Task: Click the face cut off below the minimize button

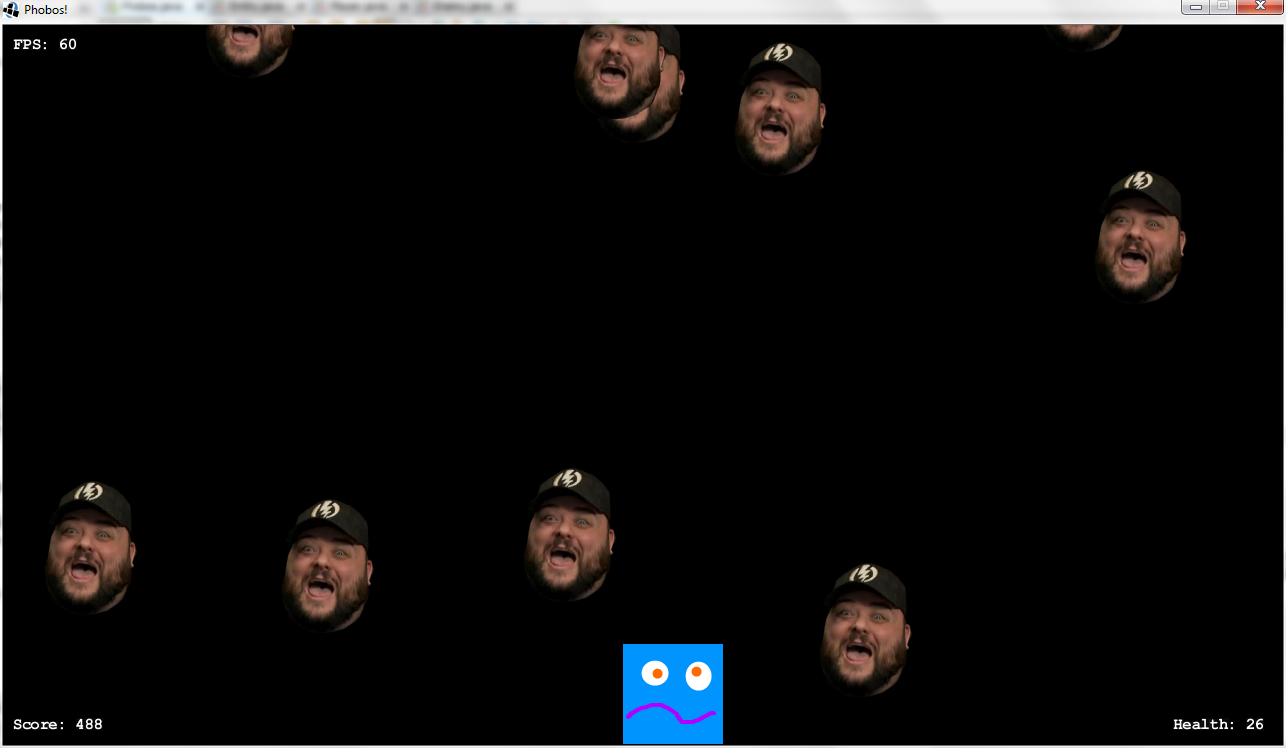Action: click(1082, 36)
